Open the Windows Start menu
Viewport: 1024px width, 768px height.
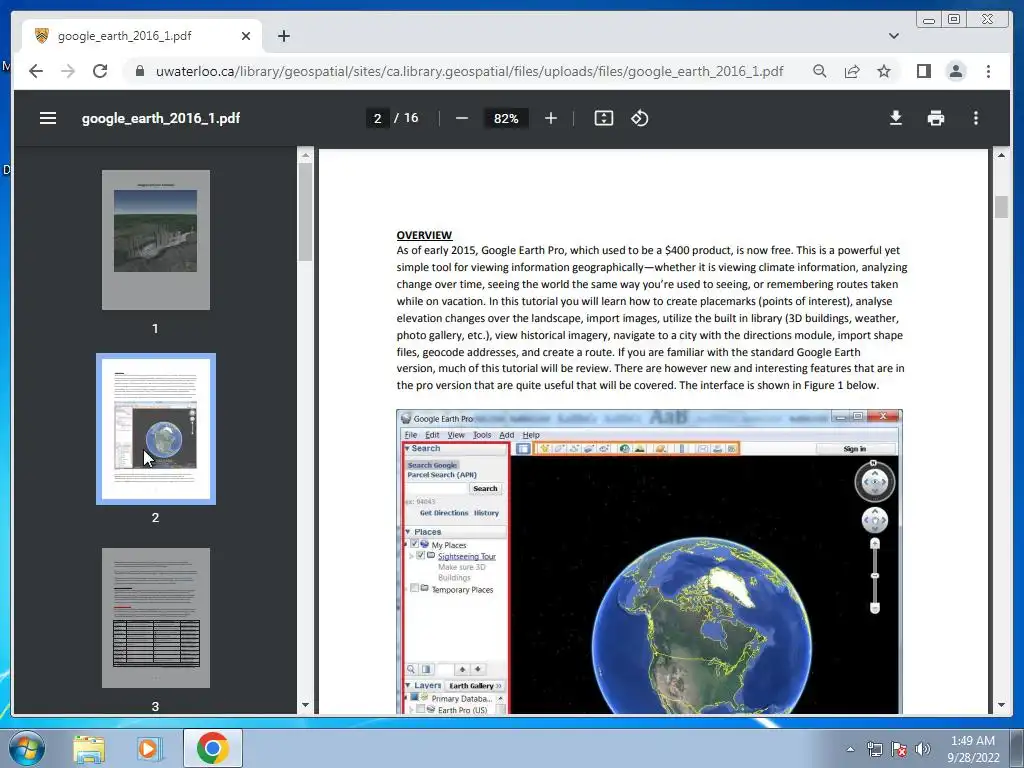pyautogui.click(x=27, y=748)
